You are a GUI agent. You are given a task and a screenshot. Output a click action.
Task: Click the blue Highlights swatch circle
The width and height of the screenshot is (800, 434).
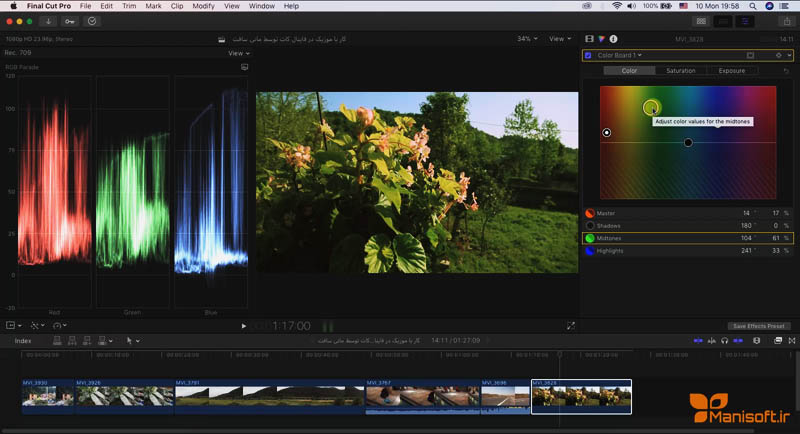click(x=590, y=251)
